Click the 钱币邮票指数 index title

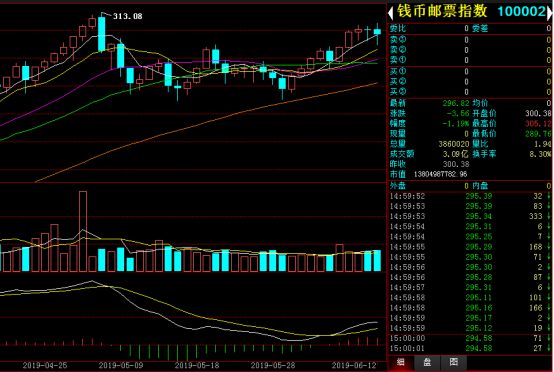coord(442,11)
